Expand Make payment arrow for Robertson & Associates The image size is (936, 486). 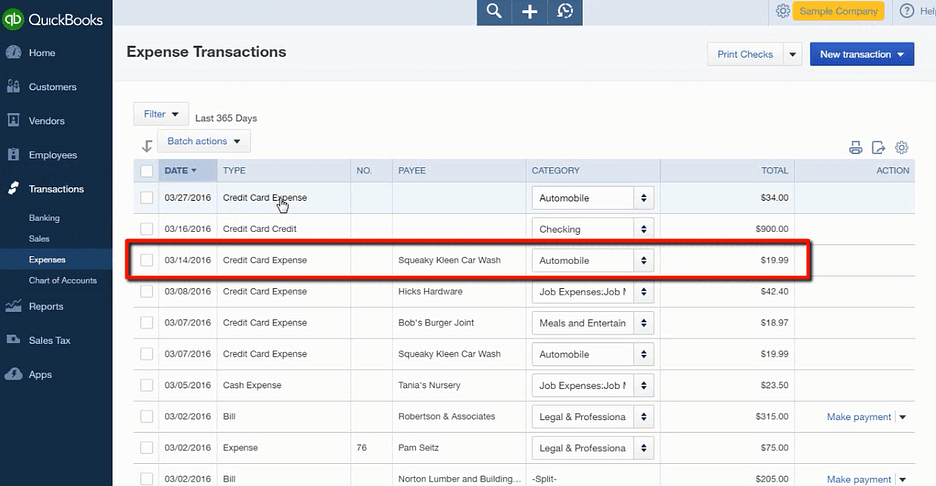(x=903, y=417)
